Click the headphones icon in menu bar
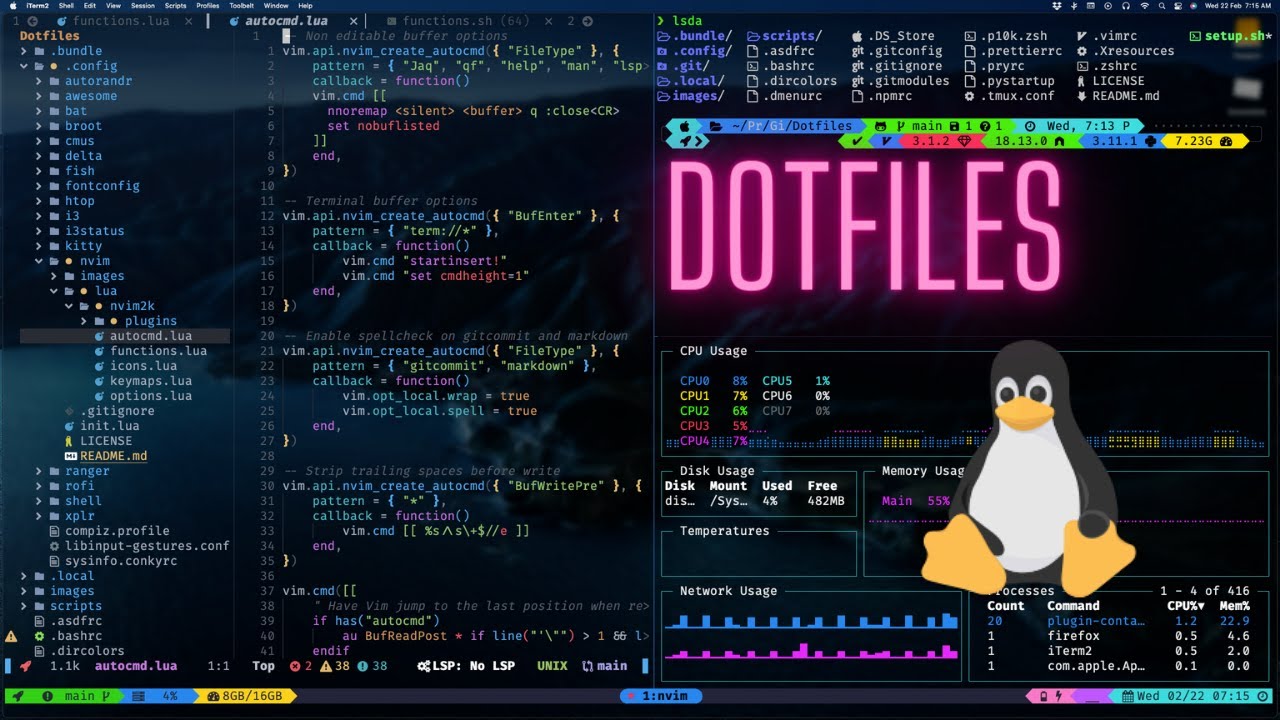1280x720 pixels. [1126, 6]
